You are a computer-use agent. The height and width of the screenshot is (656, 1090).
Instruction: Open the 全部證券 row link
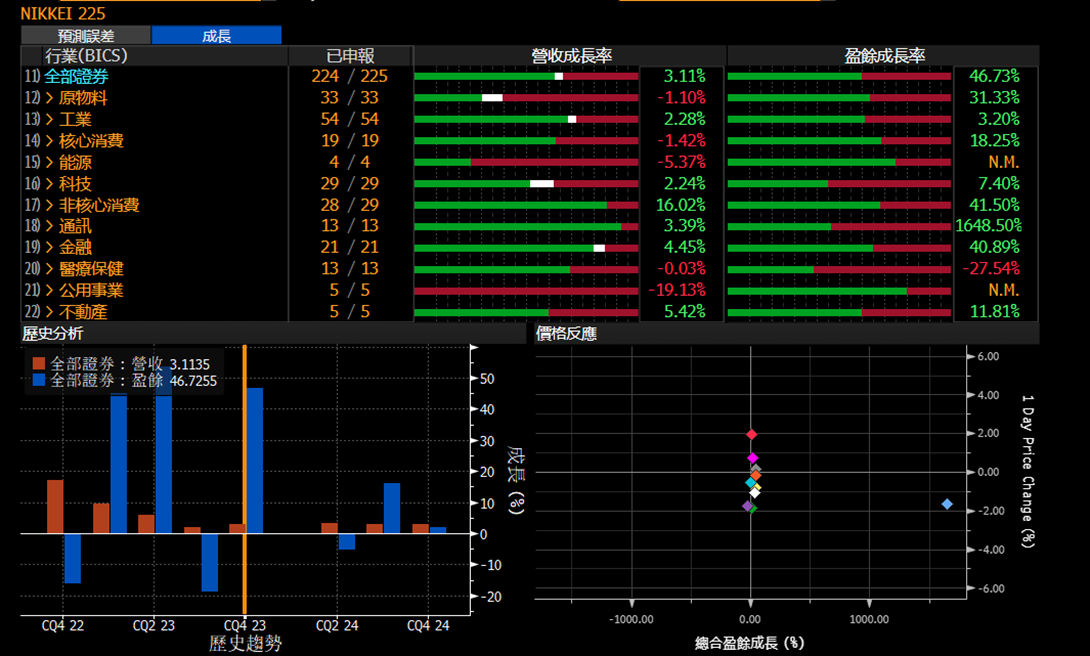pos(76,76)
